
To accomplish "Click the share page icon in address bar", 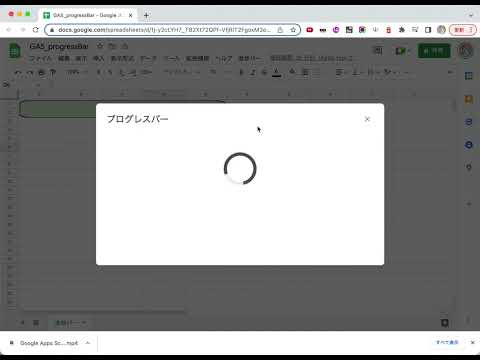I will pos(280,30).
